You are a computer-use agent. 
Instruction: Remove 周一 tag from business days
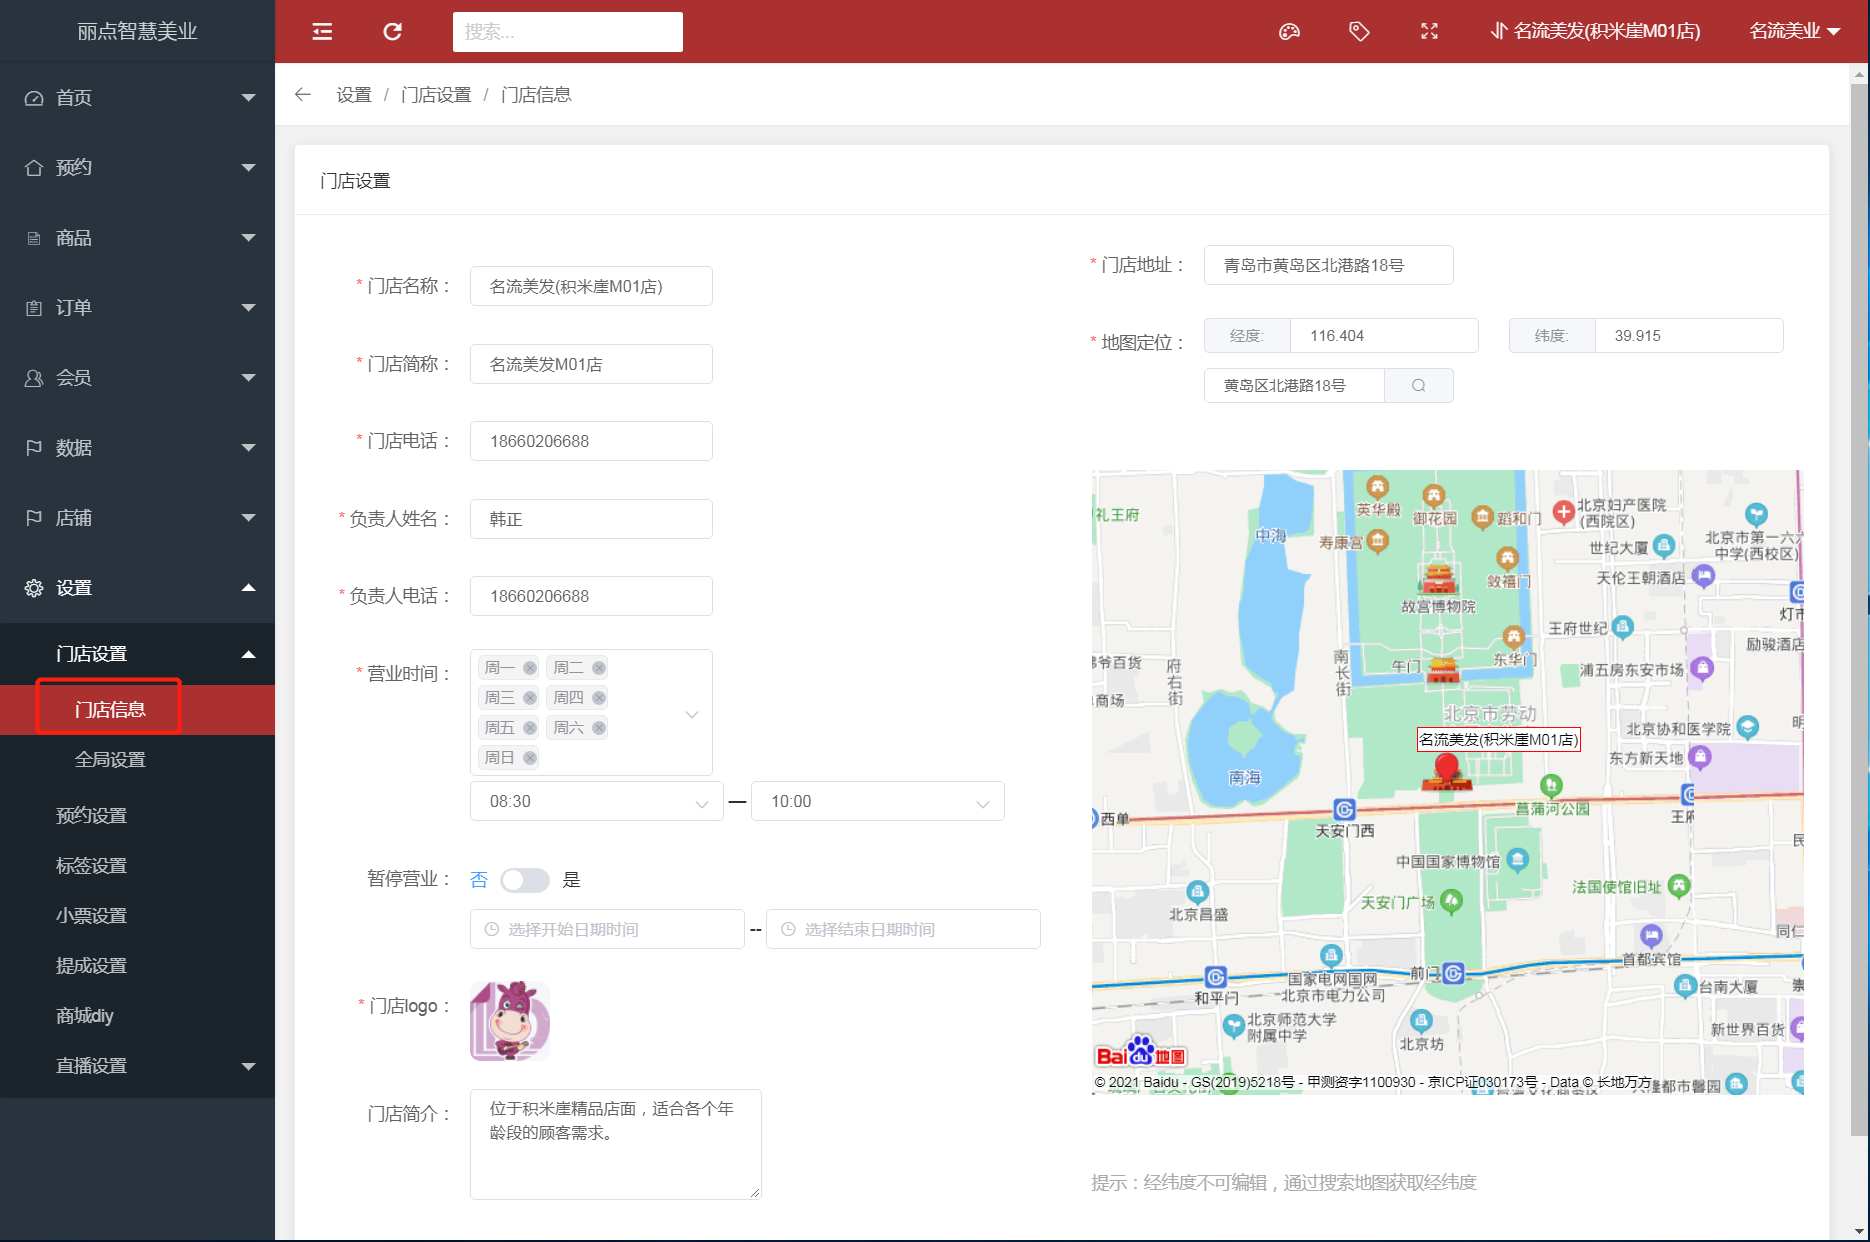tap(530, 668)
